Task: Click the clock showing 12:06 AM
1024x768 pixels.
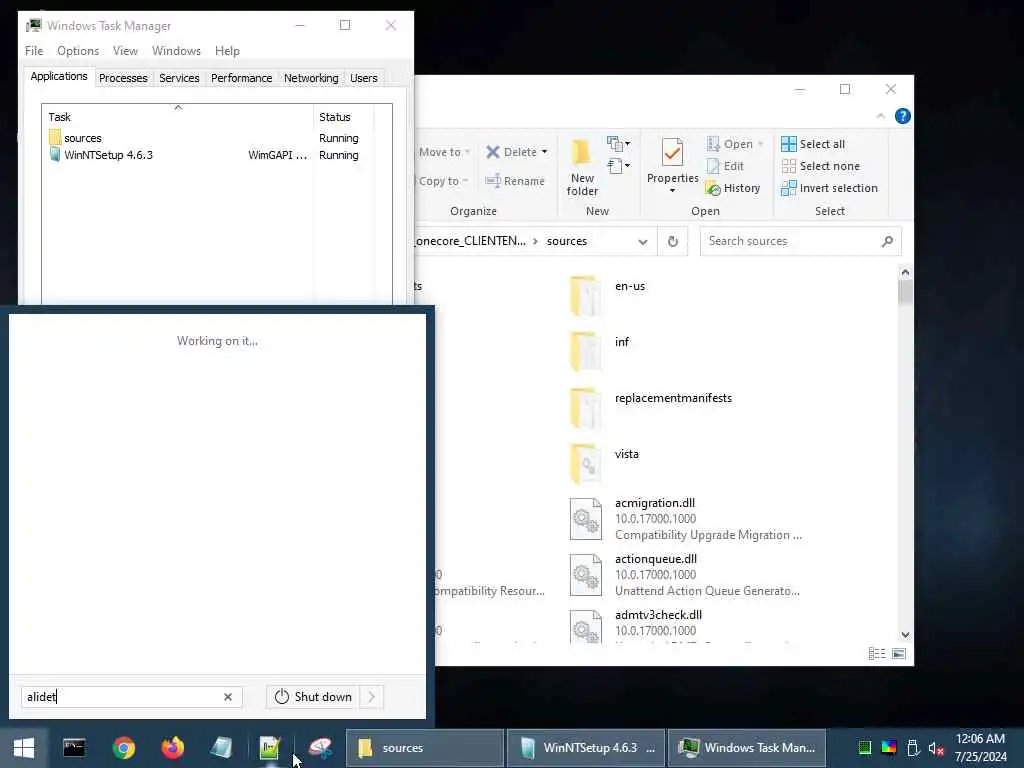Action: [x=980, y=739]
